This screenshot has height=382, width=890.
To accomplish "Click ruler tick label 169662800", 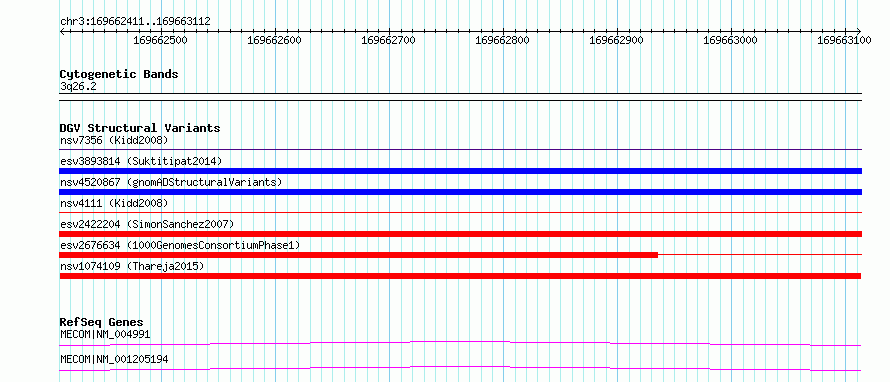I will [x=502, y=40].
